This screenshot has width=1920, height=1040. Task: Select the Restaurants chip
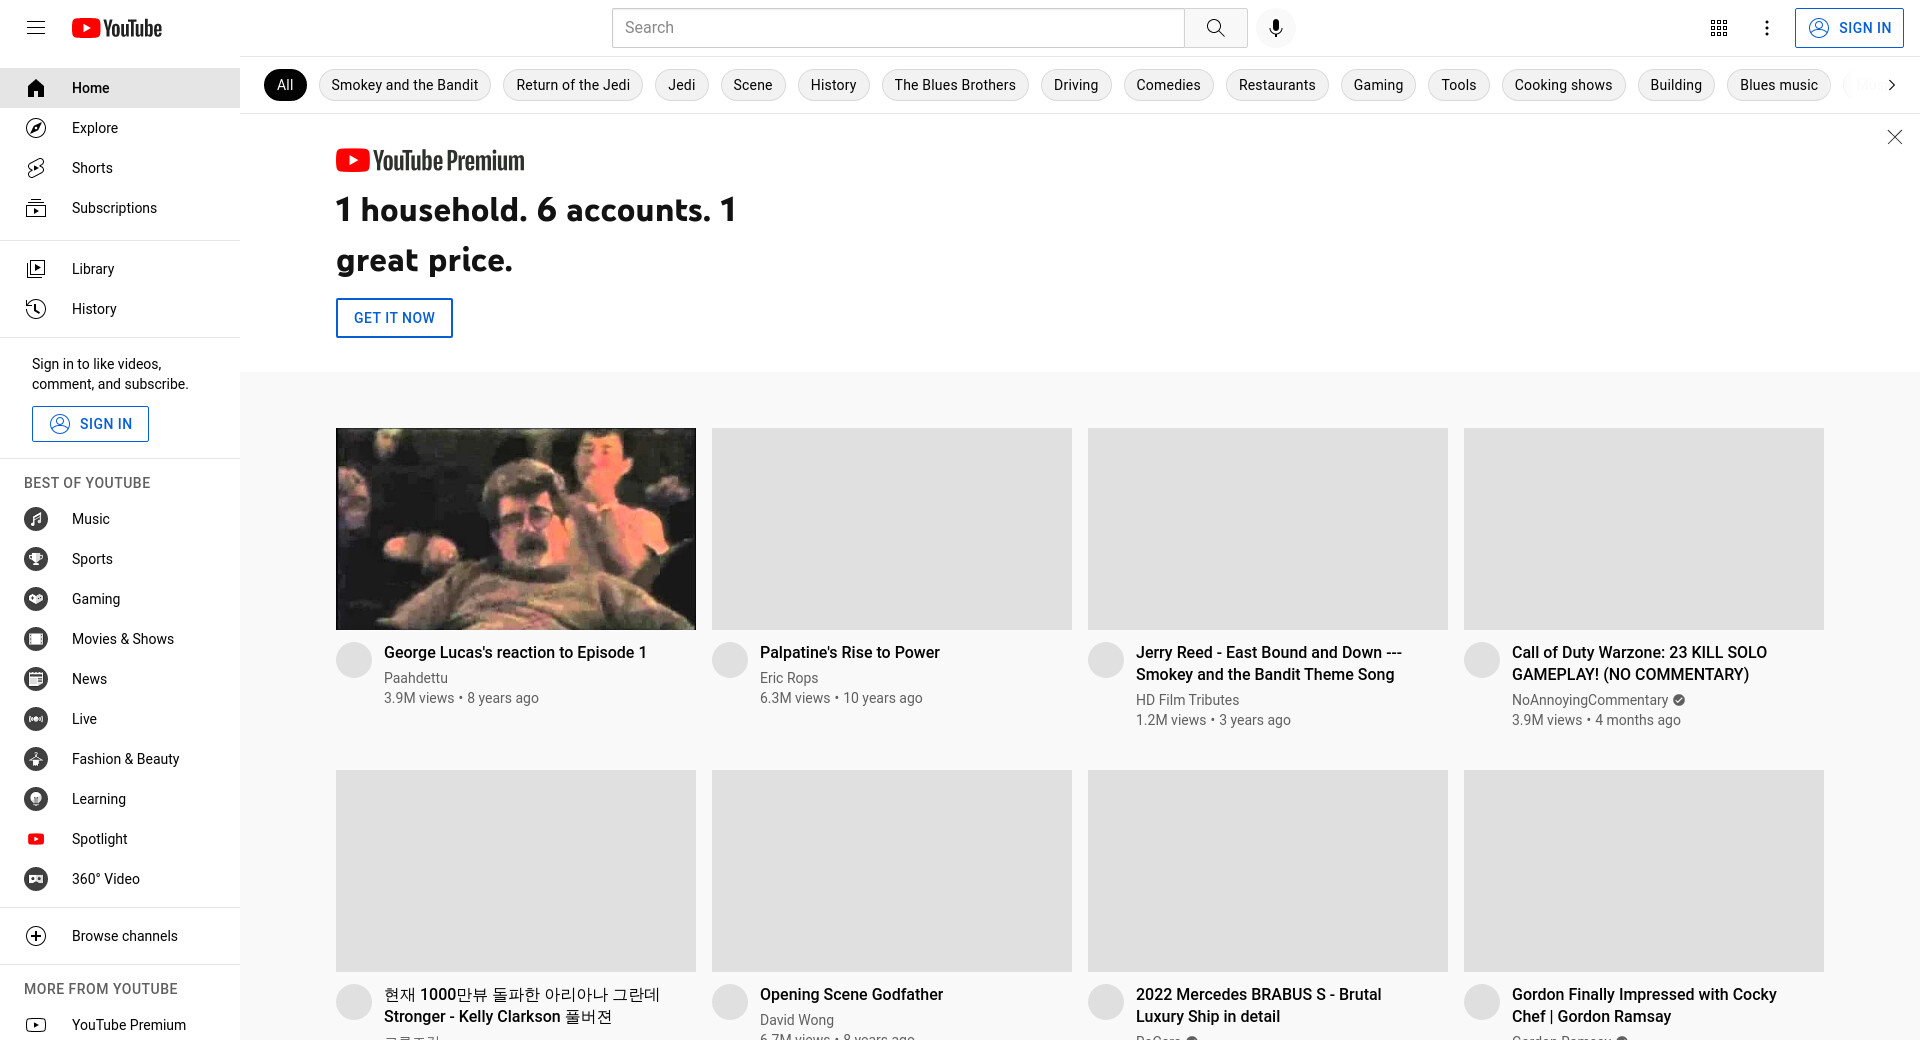coord(1277,85)
